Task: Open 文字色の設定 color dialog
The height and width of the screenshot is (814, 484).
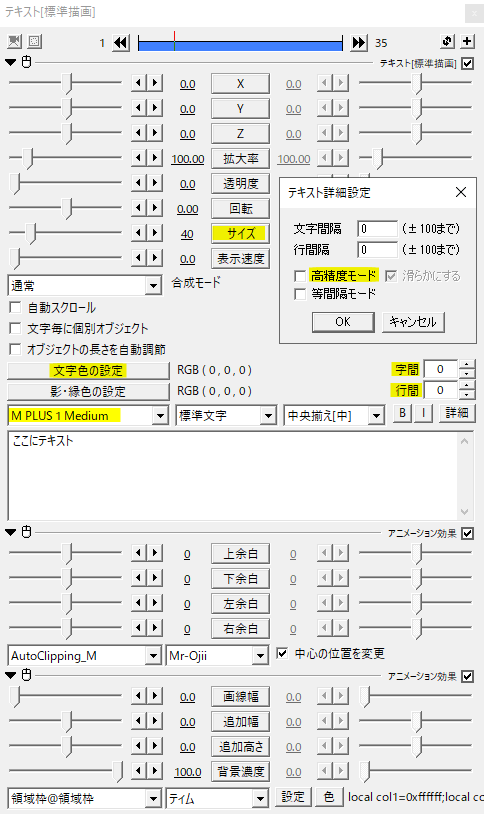Action: tap(88, 370)
